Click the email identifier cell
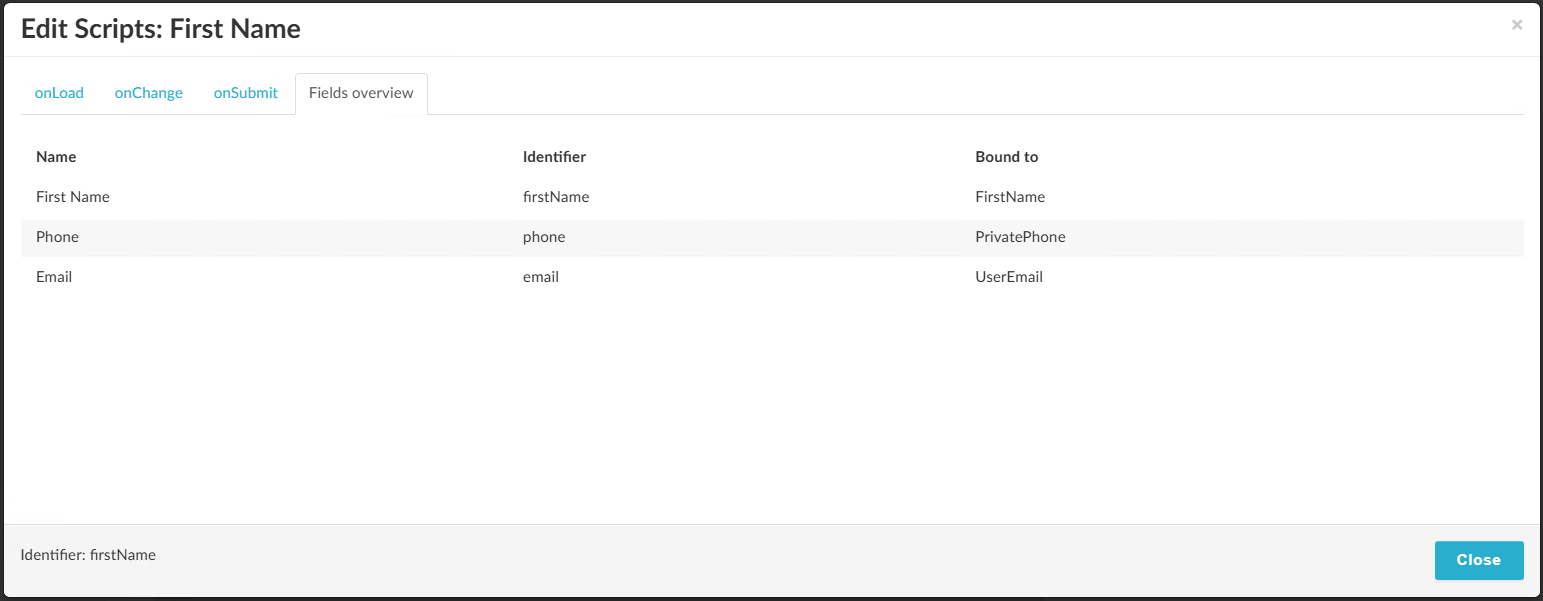 [x=540, y=277]
